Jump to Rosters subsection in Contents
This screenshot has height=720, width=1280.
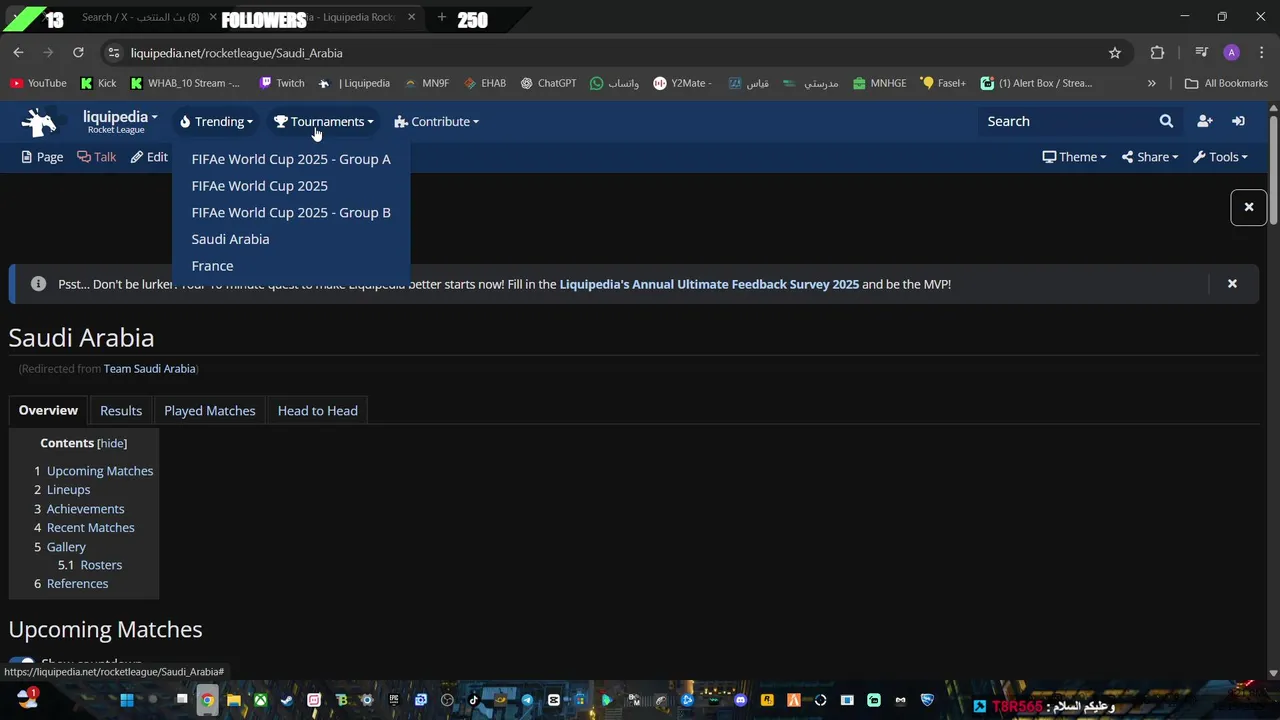pyautogui.click(x=101, y=565)
